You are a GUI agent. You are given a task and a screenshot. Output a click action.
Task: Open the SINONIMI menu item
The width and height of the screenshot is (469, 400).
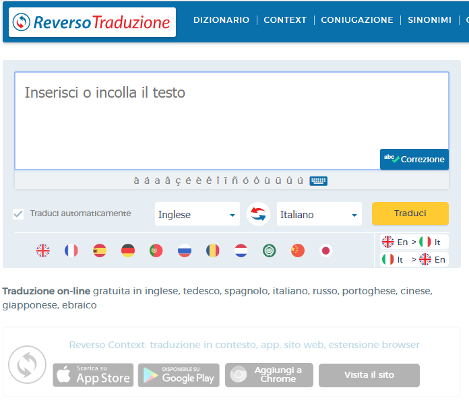pyautogui.click(x=430, y=20)
